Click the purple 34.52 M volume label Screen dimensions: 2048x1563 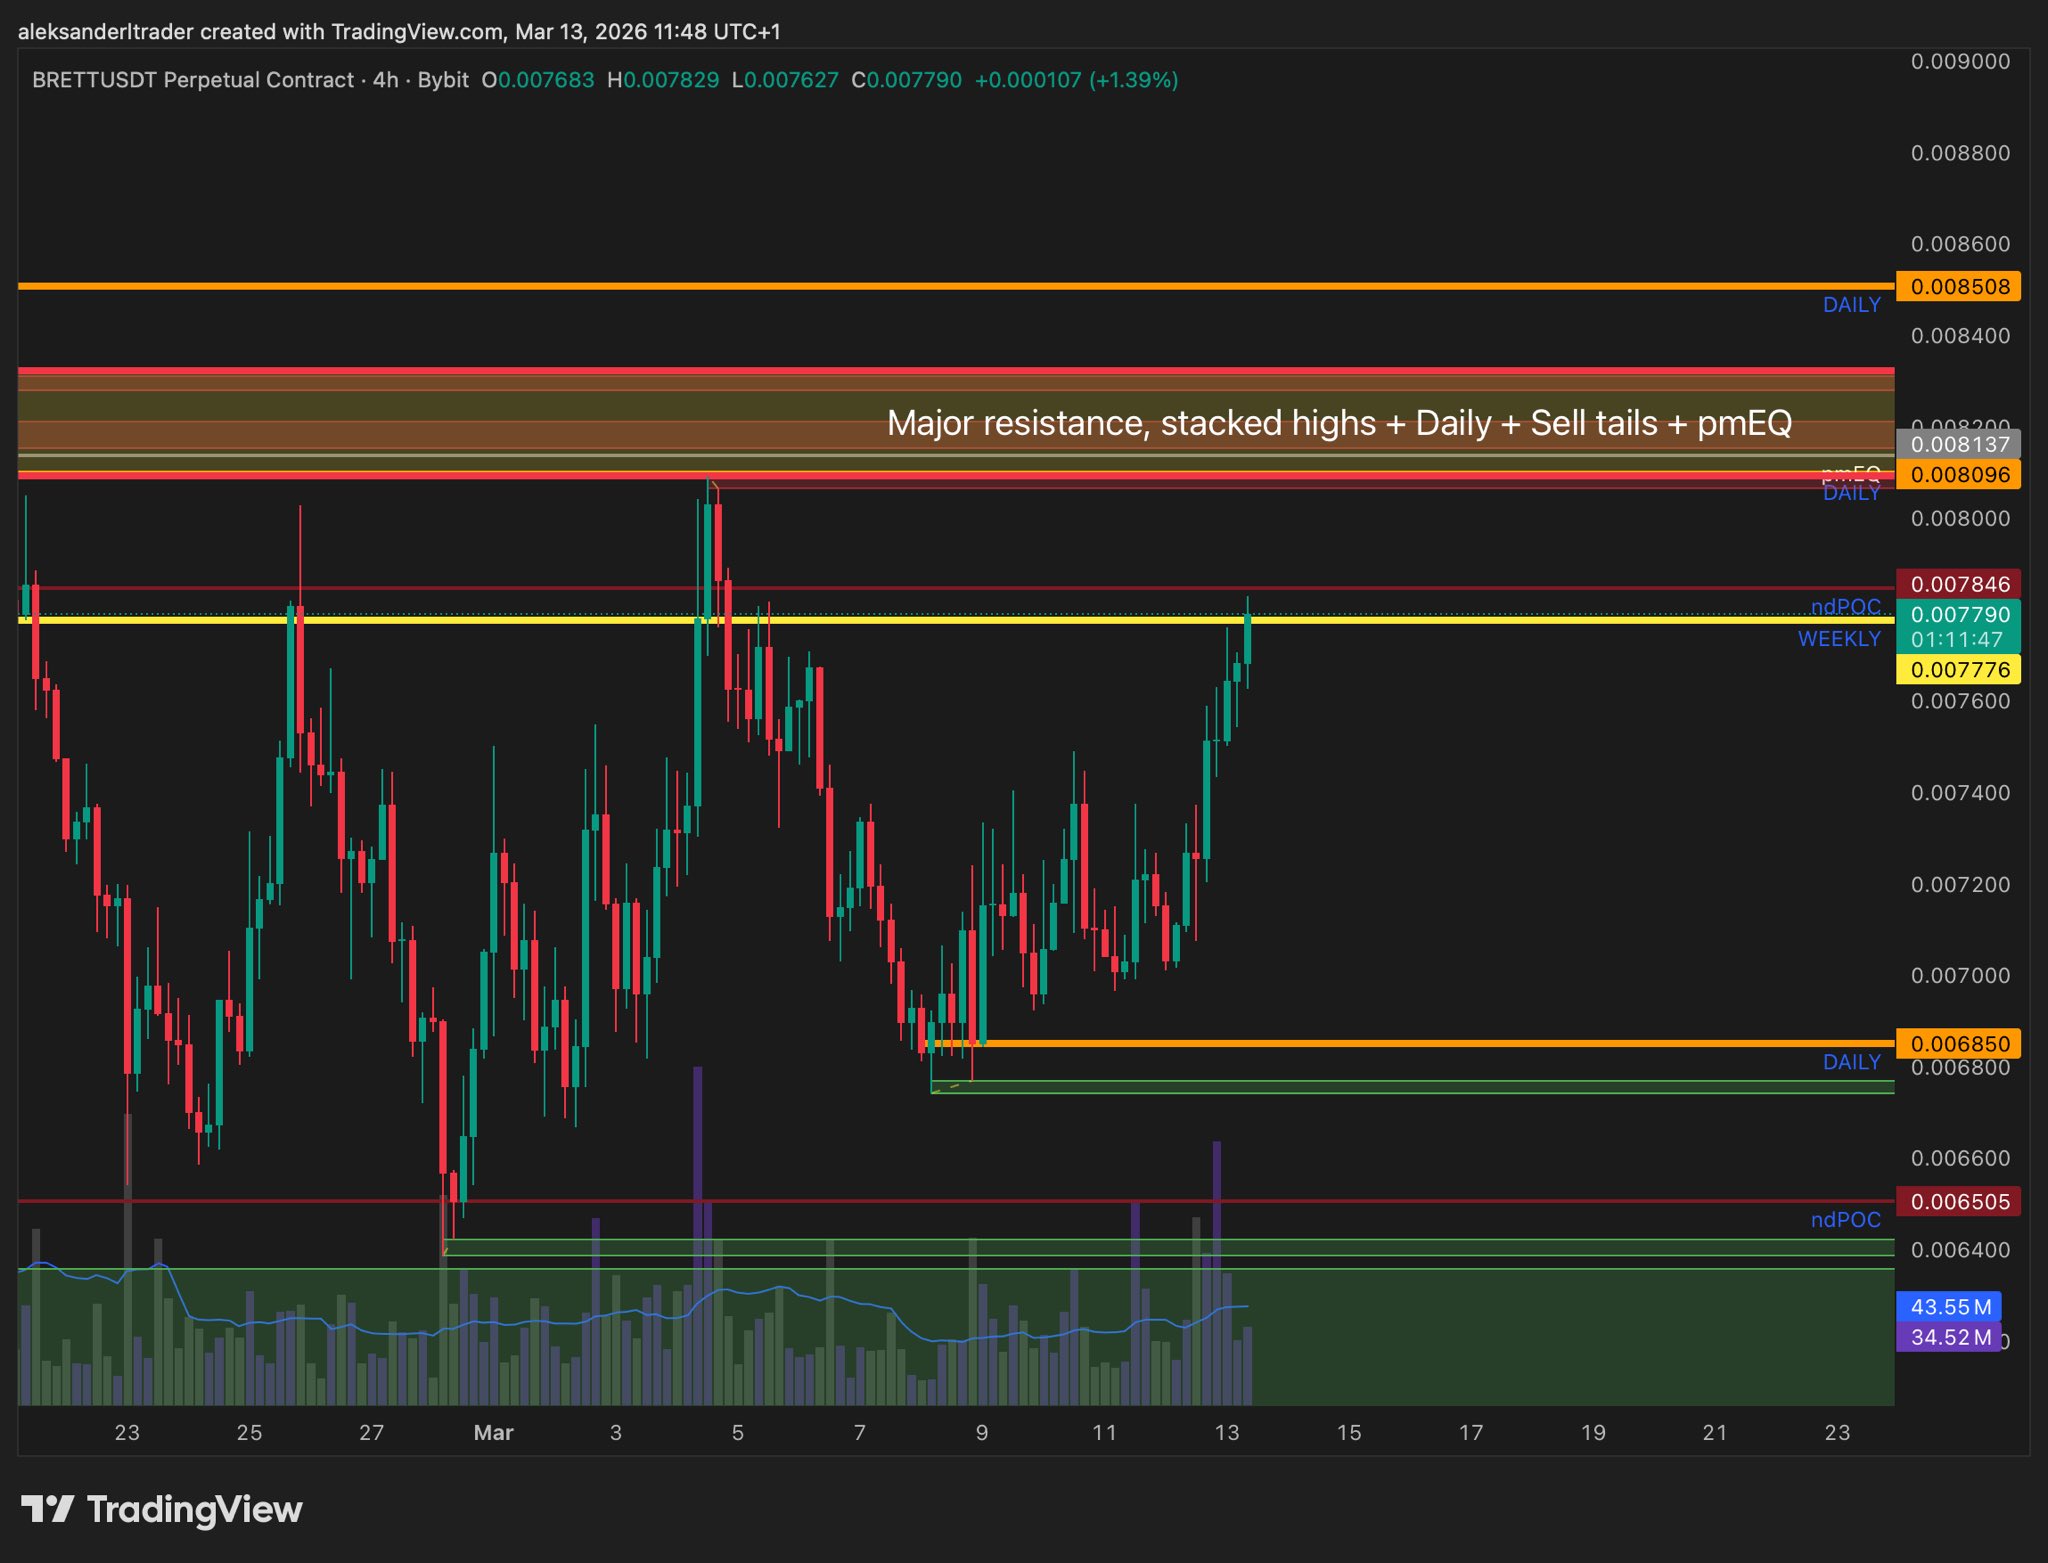[x=1949, y=1337]
